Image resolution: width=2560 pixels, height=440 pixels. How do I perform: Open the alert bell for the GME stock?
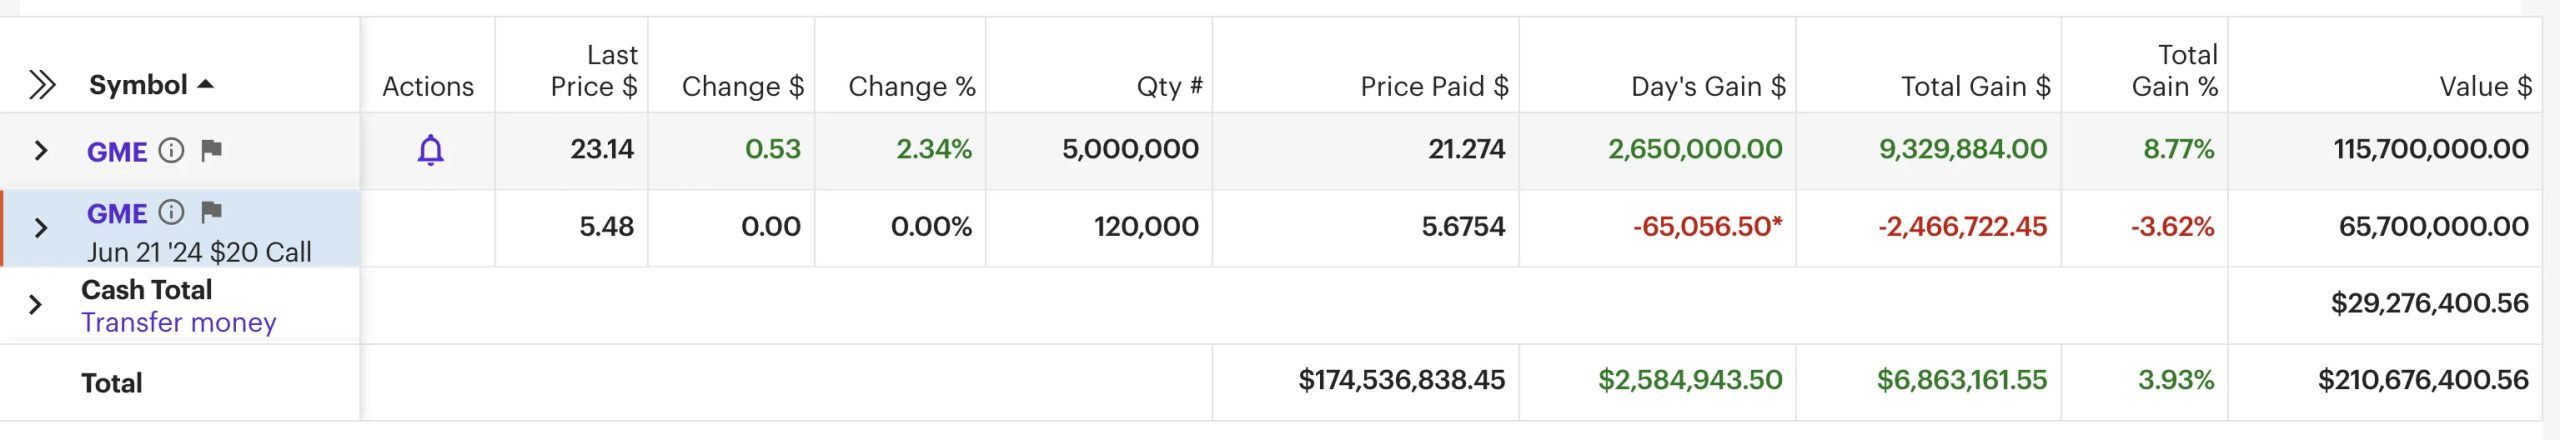pyautogui.click(x=430, y=150)
